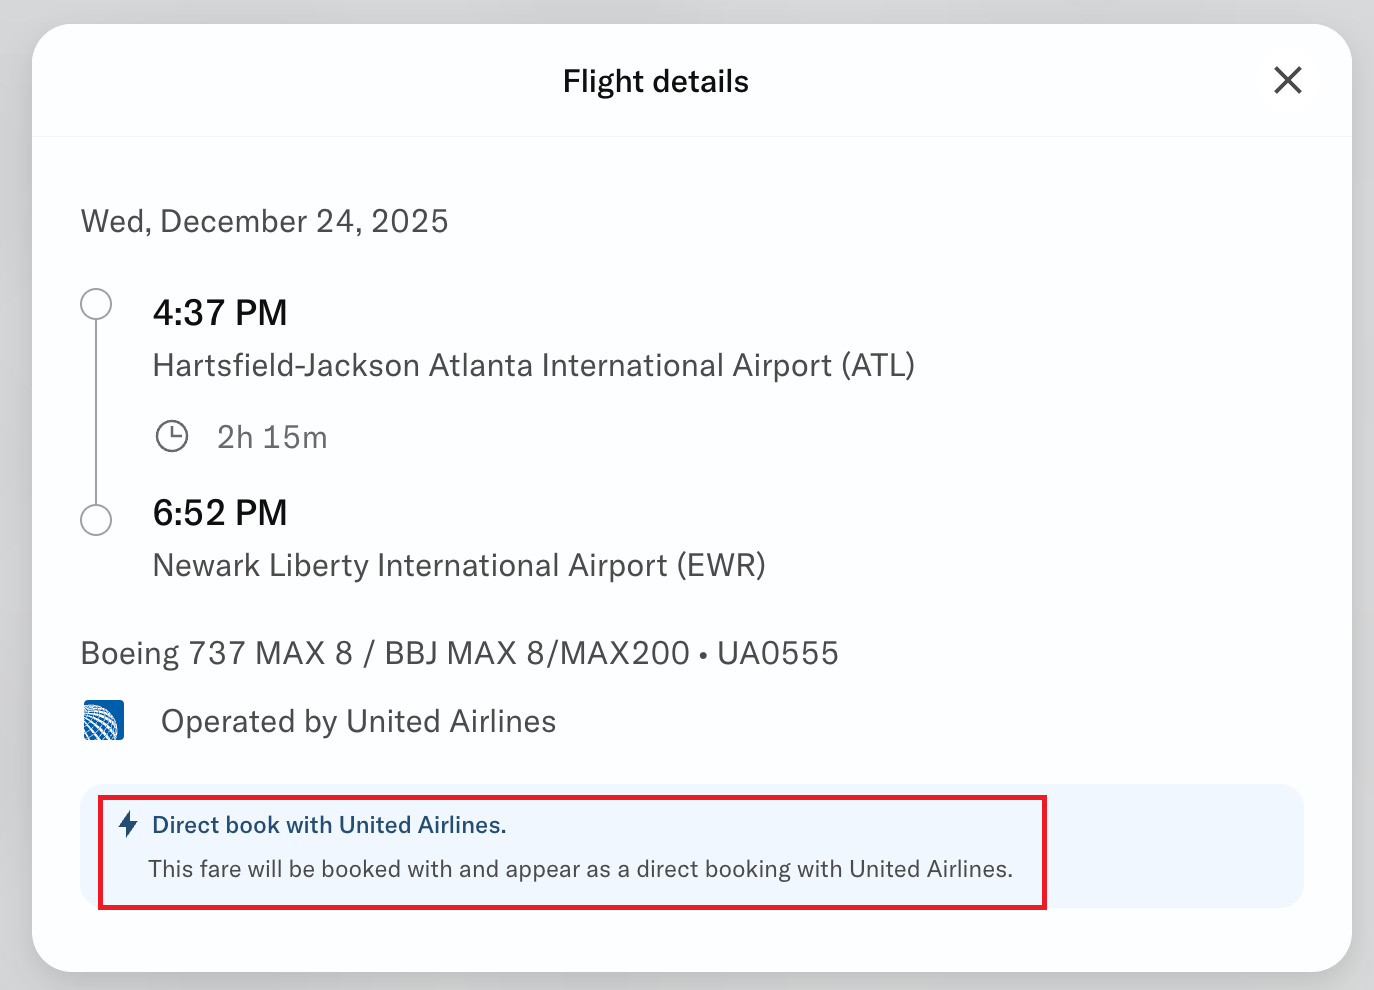Click the UA0555 flight number

[x=777, y=654]
